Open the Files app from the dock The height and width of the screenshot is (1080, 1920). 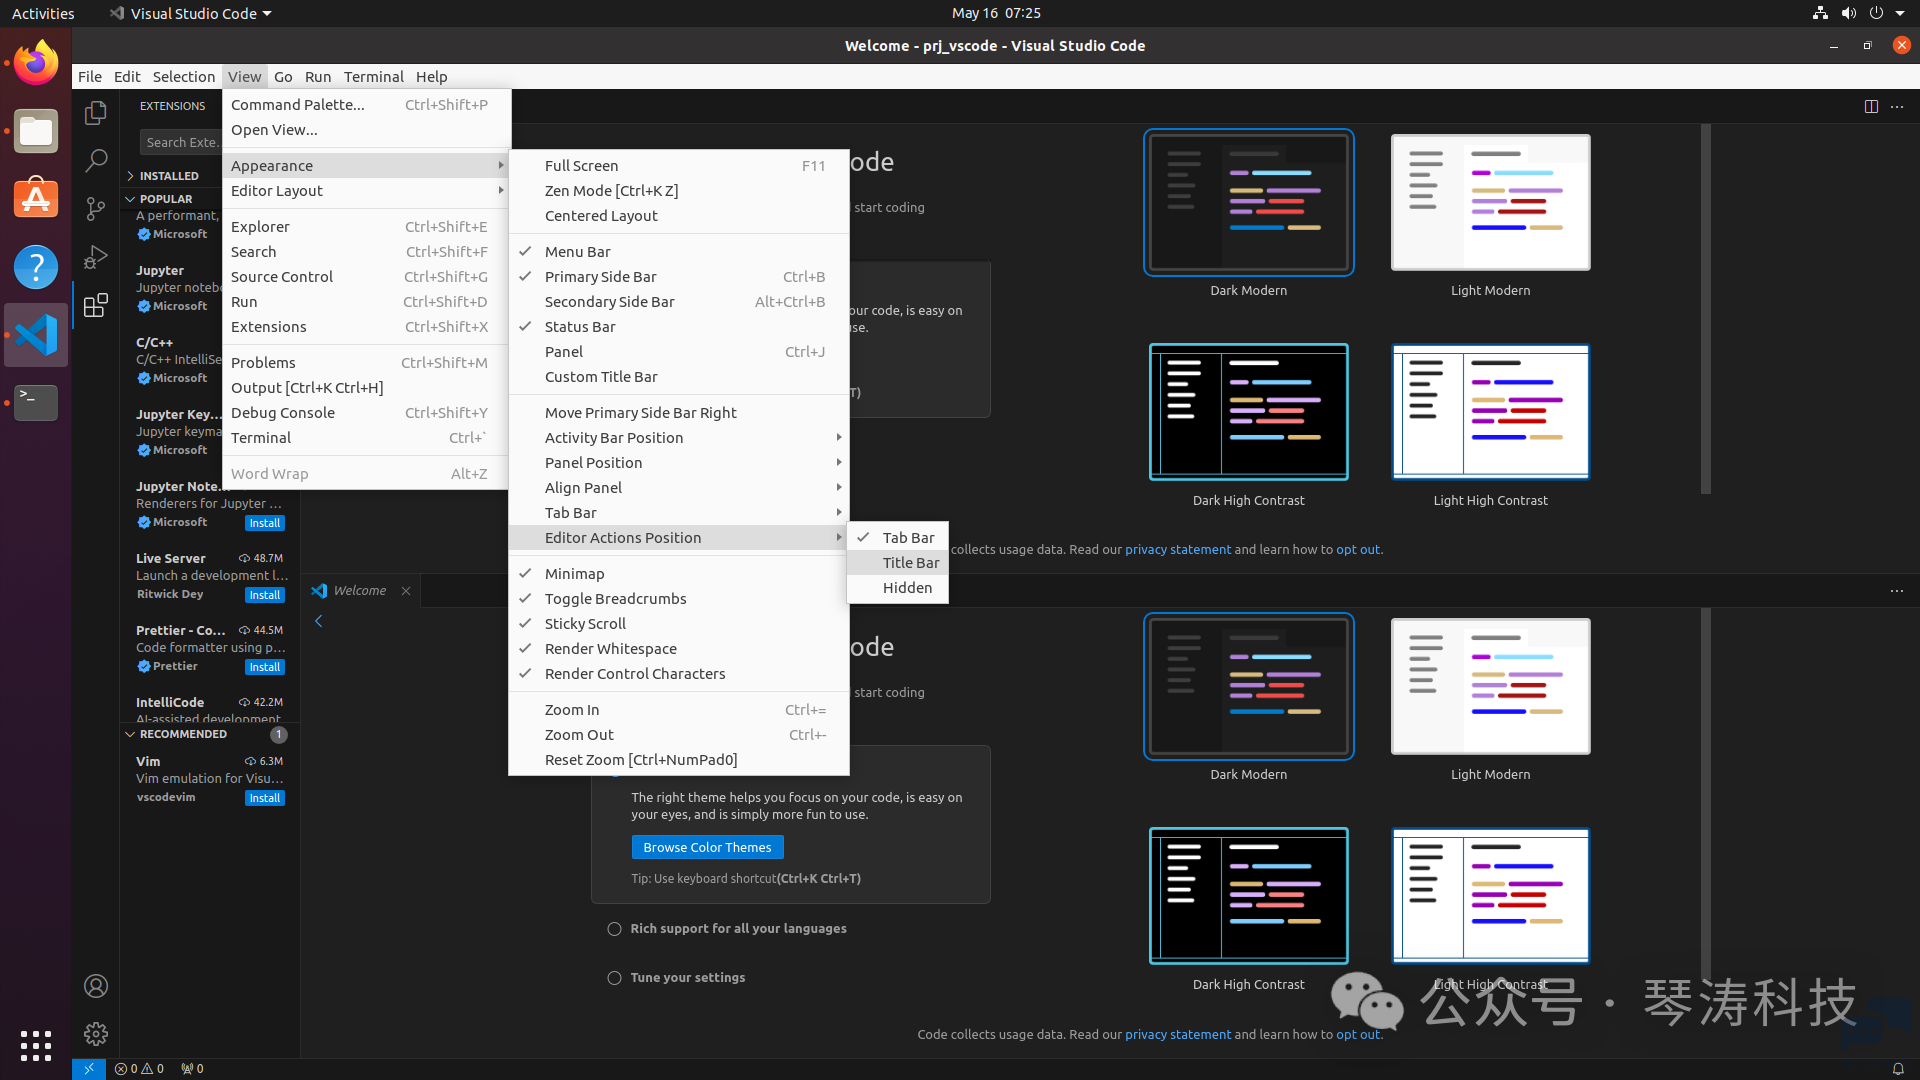tap(36, 131)
